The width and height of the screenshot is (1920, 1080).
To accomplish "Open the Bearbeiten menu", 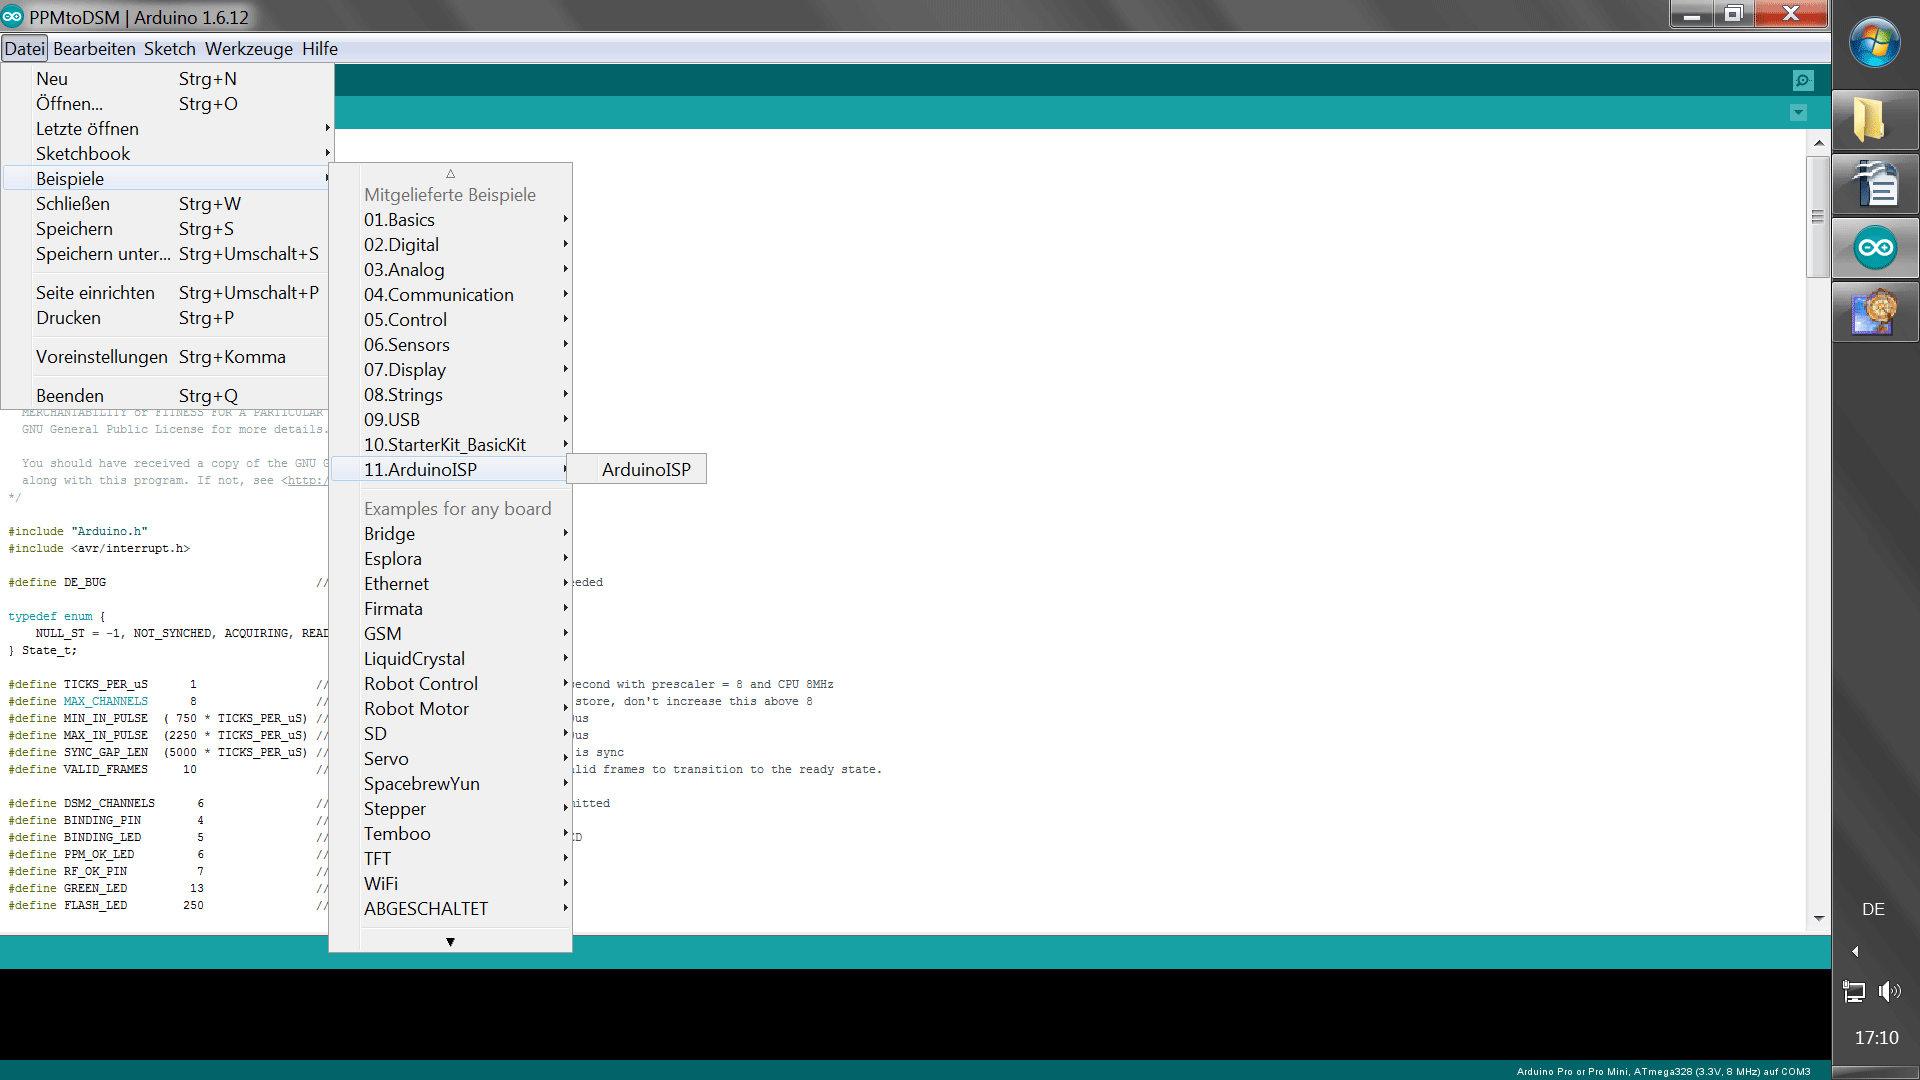I will pos(94,49).
